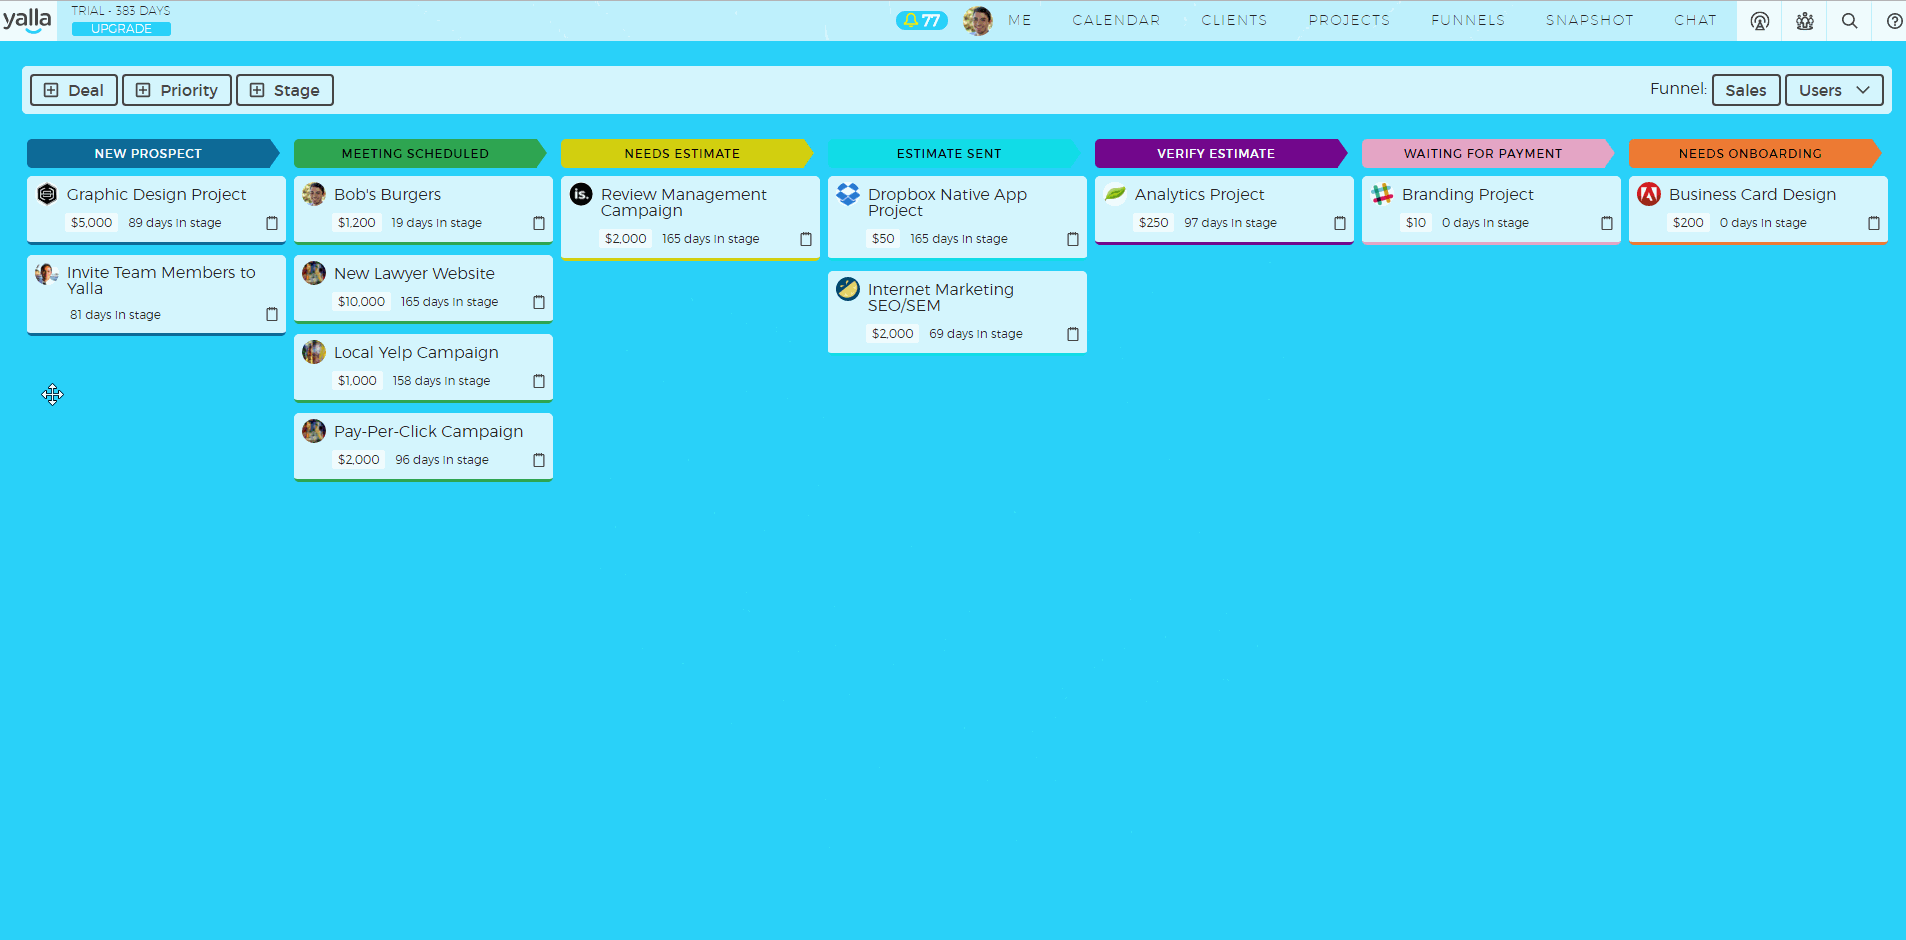Click clipboard icon on Invite Team Members card
Screen dimensions: 1906x940
click(272, 314)
